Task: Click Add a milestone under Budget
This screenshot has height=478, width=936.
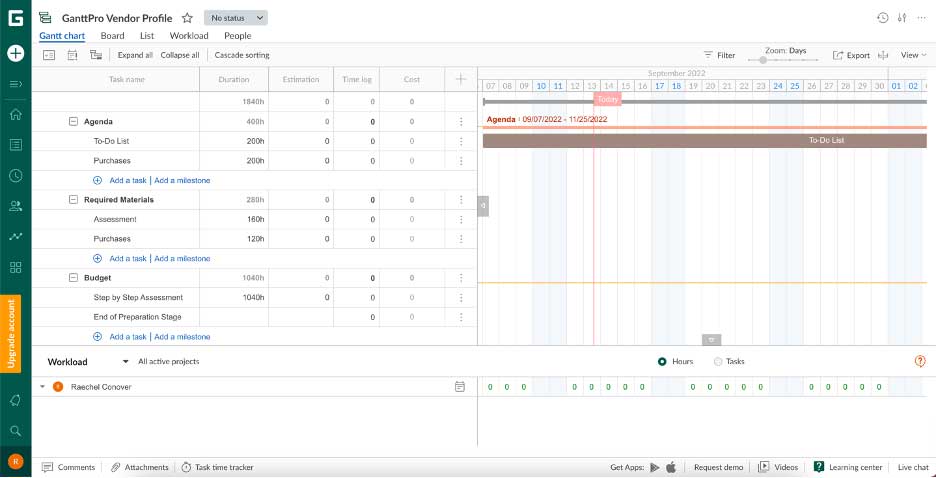Action: (182, 337)
